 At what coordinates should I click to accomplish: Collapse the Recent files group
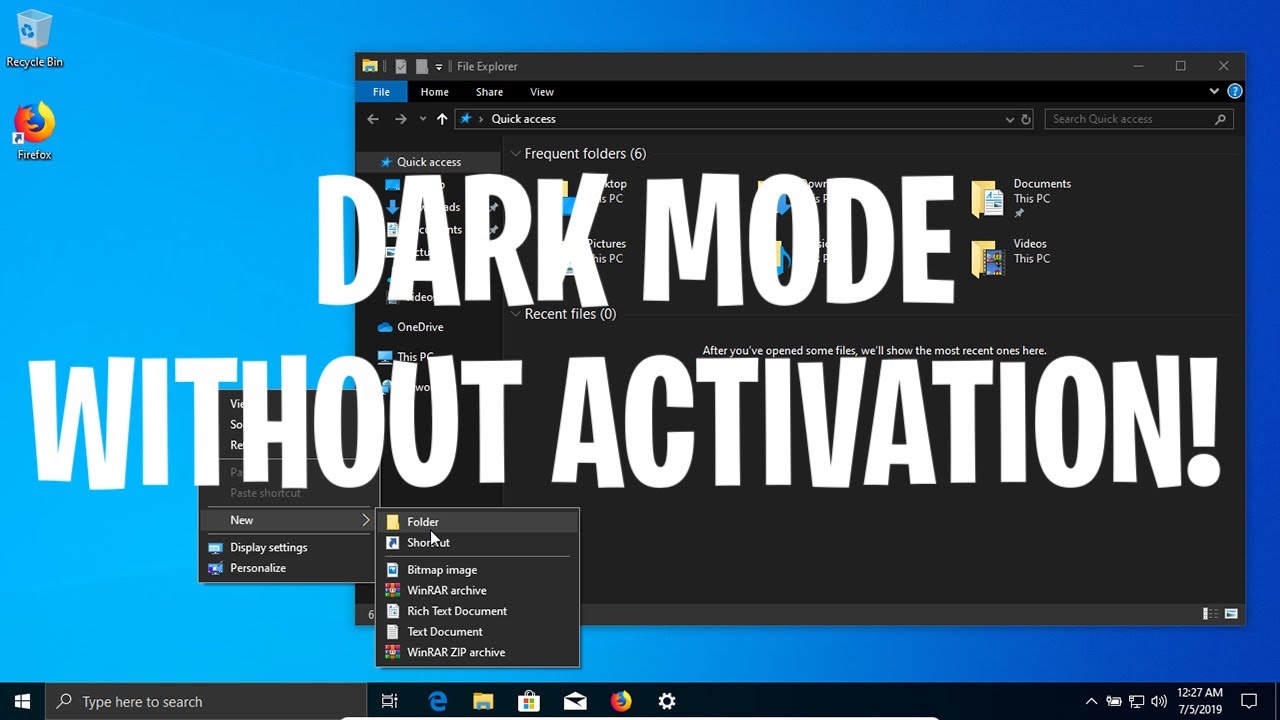coord(516,314)
